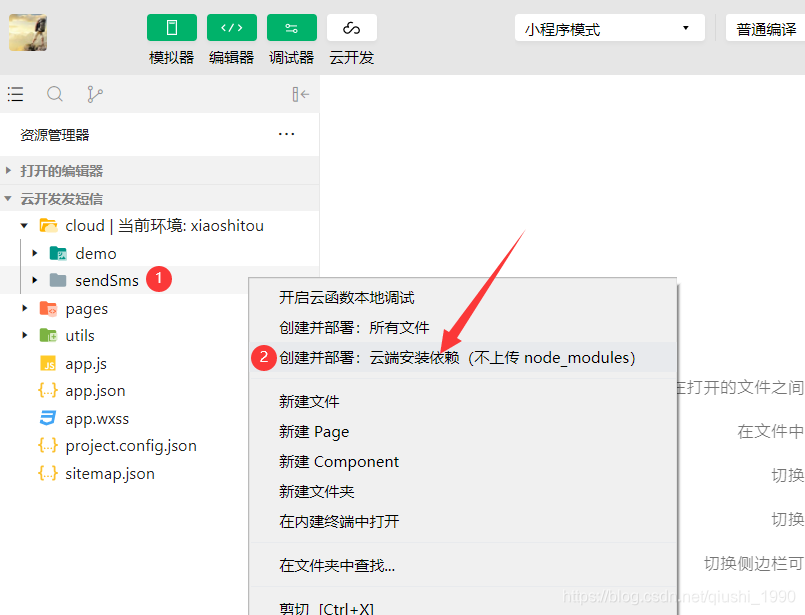The height and width of the screenshot is (615, 805).
Task: Show the file explorer list icon
Action: [15, 94]
